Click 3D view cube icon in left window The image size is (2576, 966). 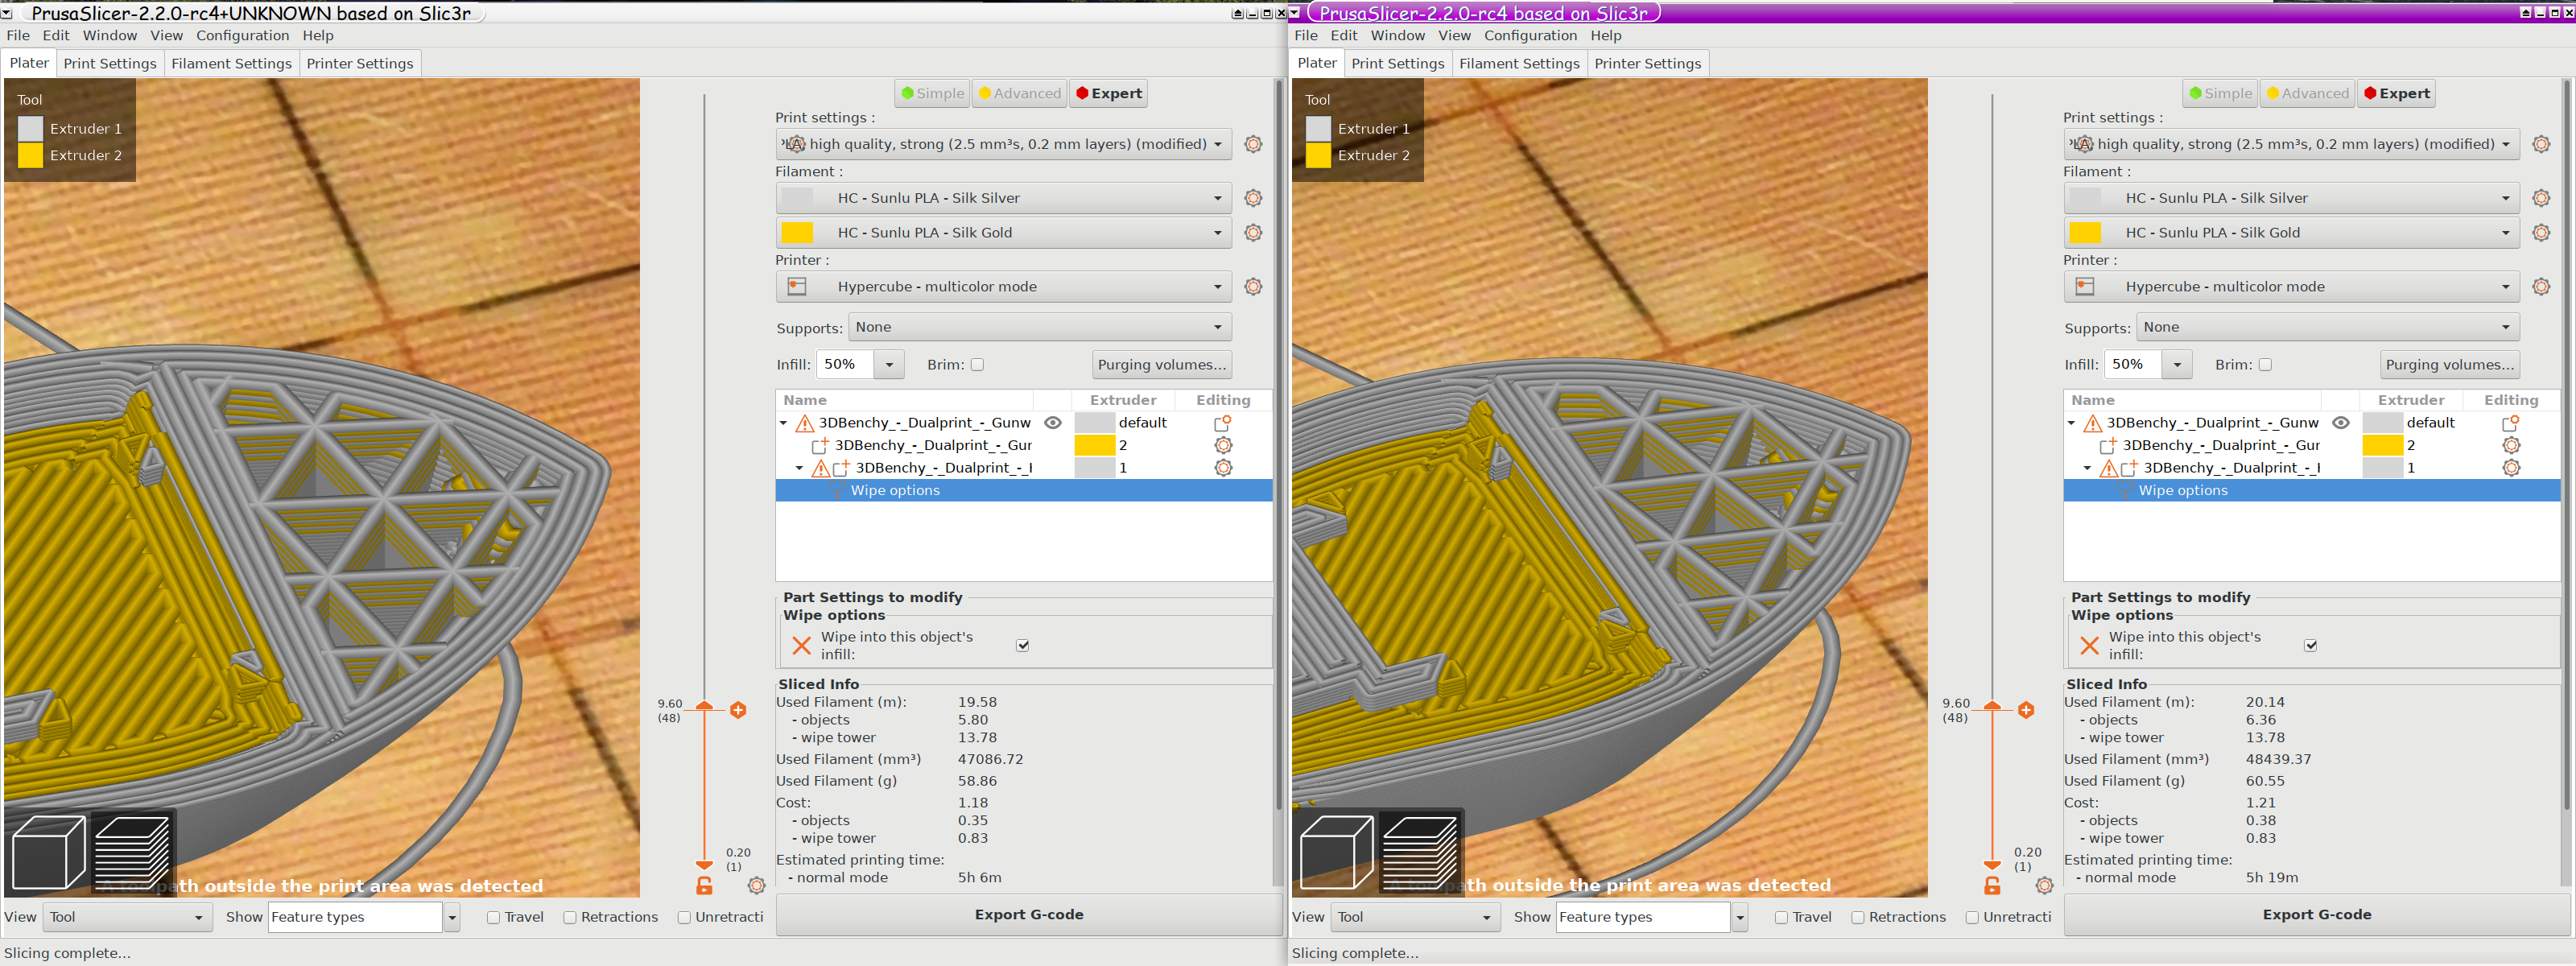coord(48,852)
